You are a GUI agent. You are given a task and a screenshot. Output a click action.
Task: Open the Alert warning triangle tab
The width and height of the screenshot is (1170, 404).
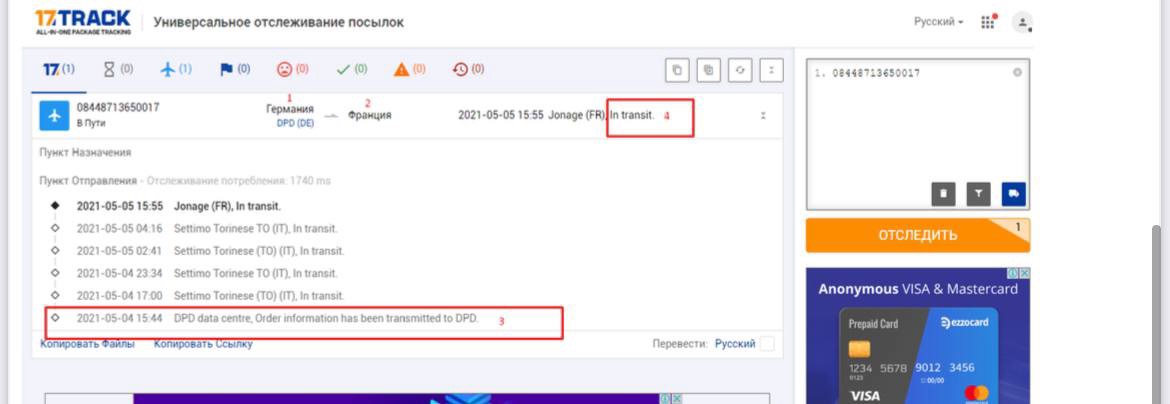pyautogui.click(x=409, y=69)
